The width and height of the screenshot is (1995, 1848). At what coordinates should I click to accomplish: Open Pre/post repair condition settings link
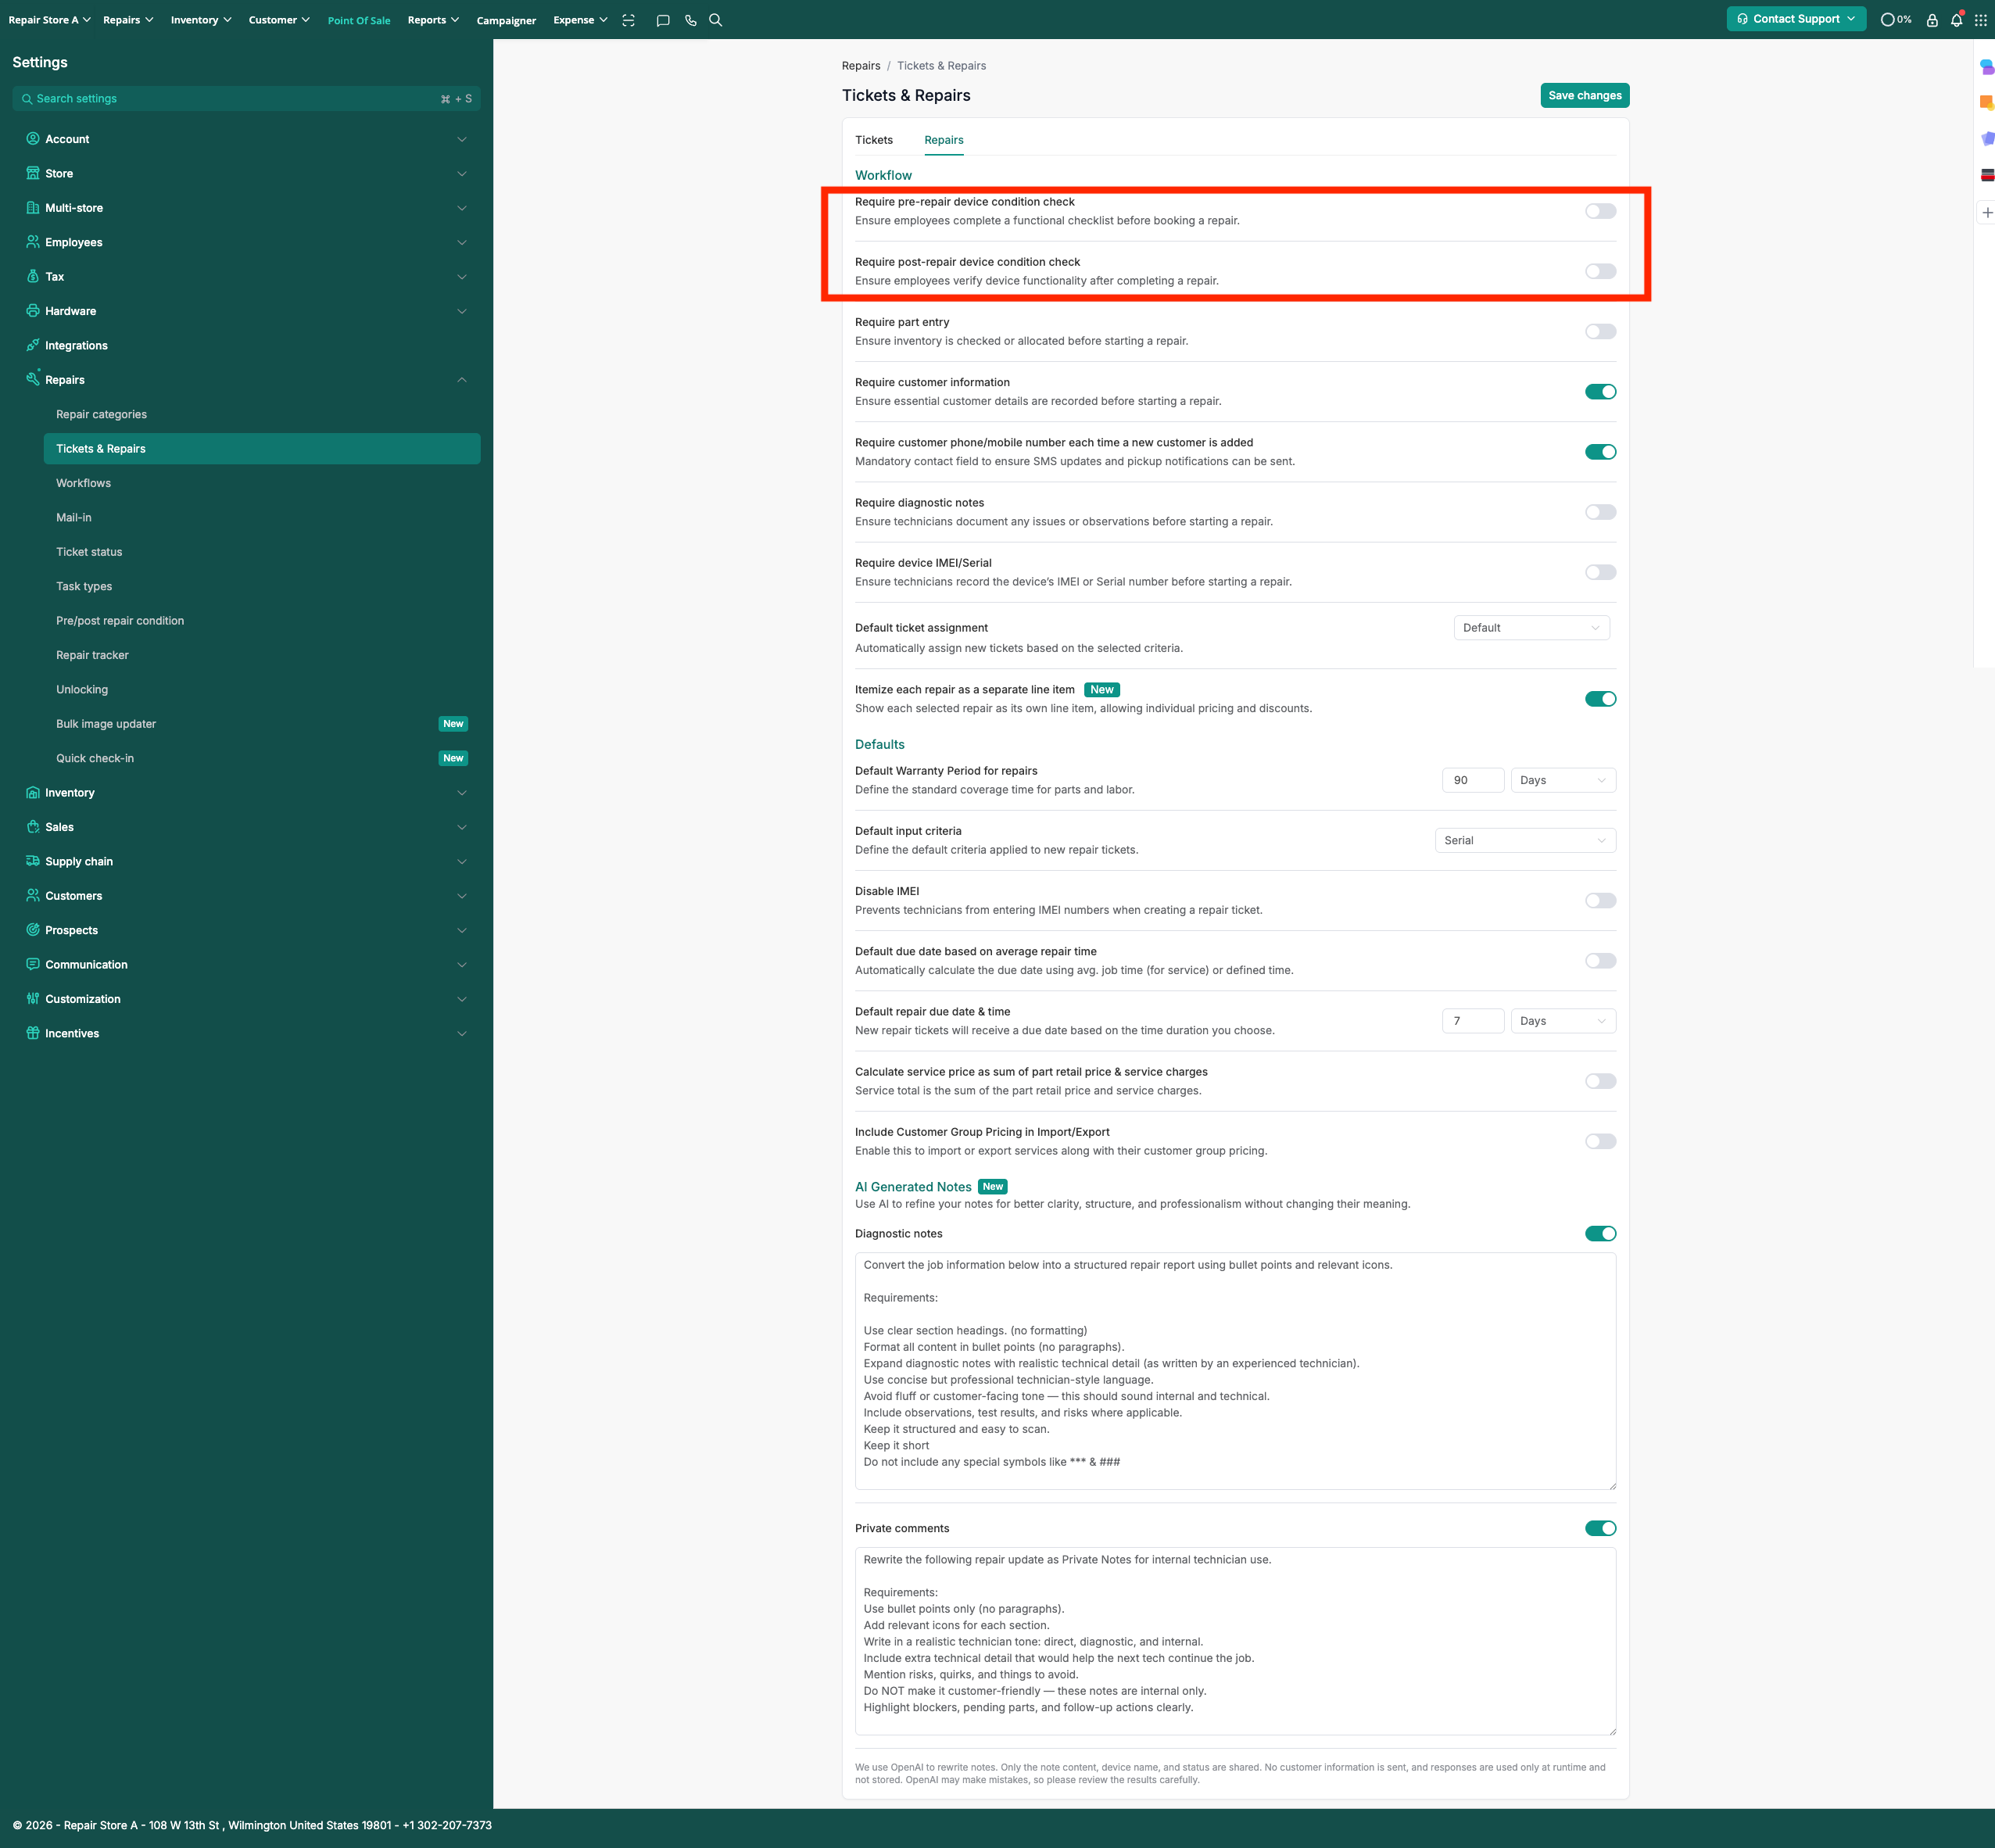click(x=120, y=621)
